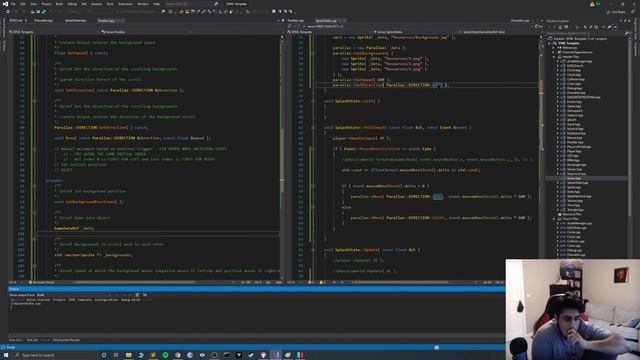Screen dimensions: 640x360
Task: Expand the References node
Action: coord(554,47)
